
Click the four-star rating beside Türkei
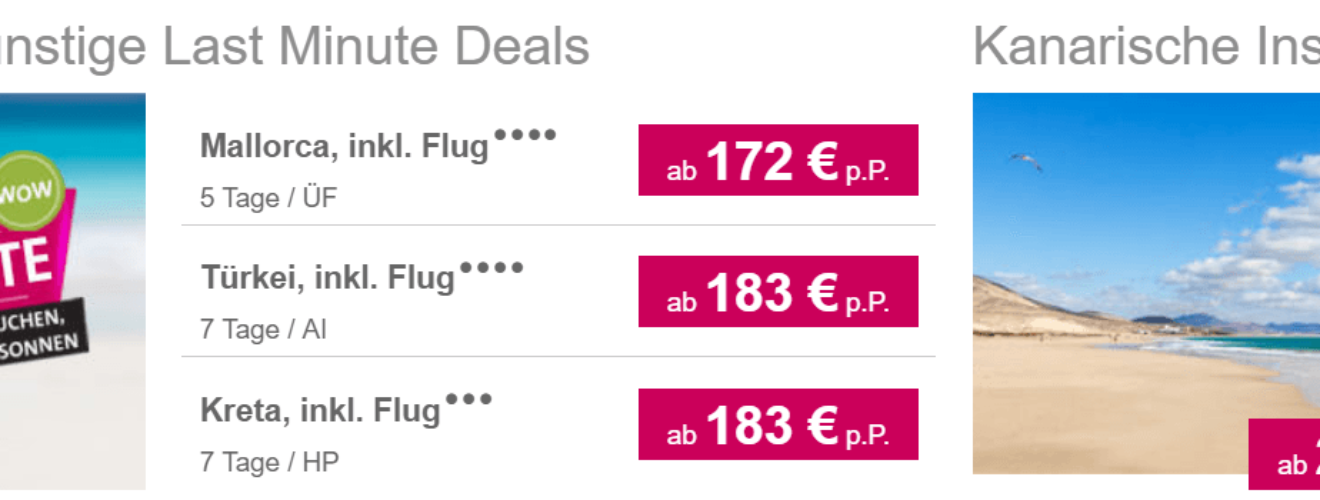point(491,267)
